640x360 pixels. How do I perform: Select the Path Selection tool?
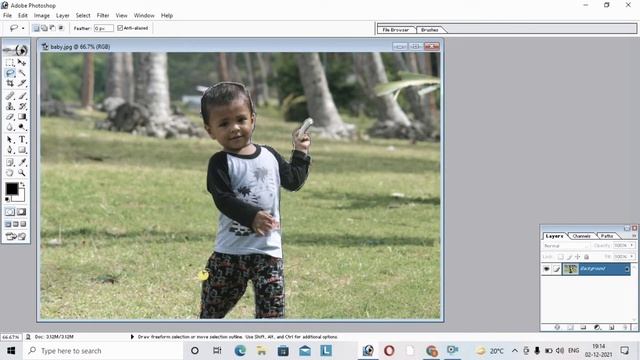tap(10, 140)
